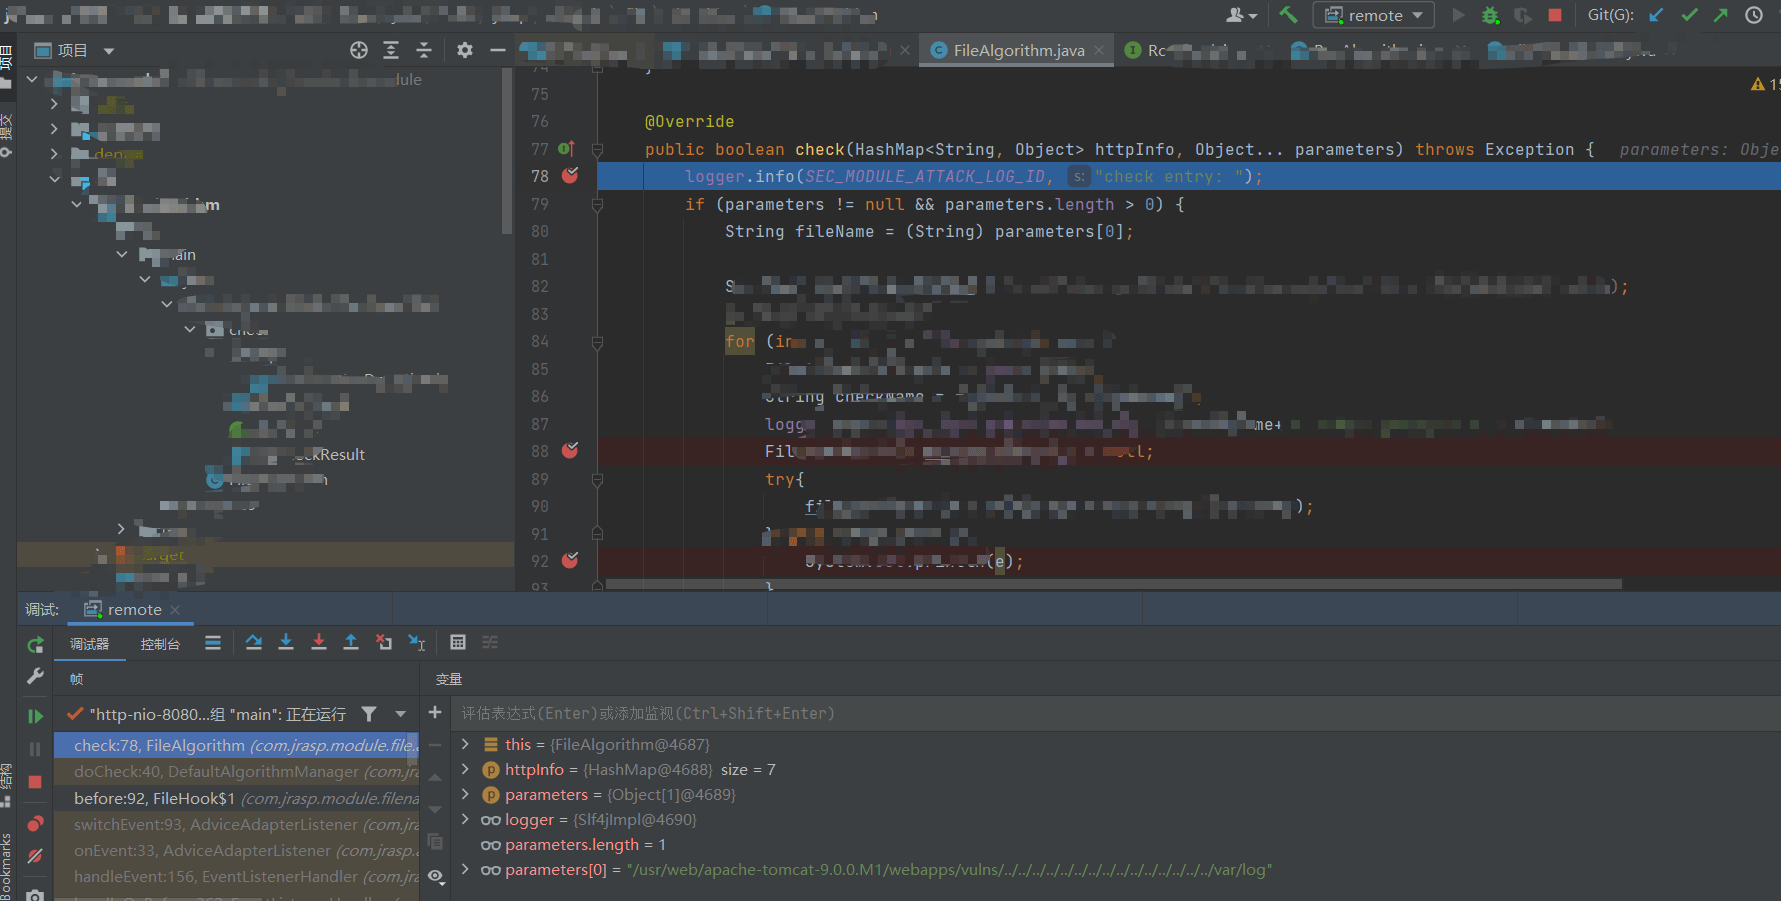The height and width of the screenshot is (901, 1781).
Task: Toggle the breakpoint on line 78
Action: click(570, 176)
